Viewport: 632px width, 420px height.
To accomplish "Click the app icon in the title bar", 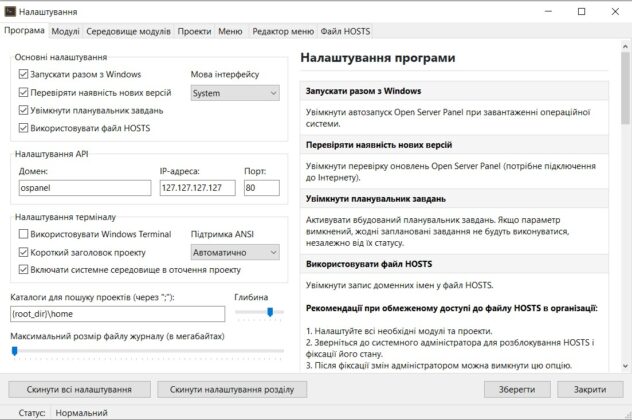I will tap(10, 11).
